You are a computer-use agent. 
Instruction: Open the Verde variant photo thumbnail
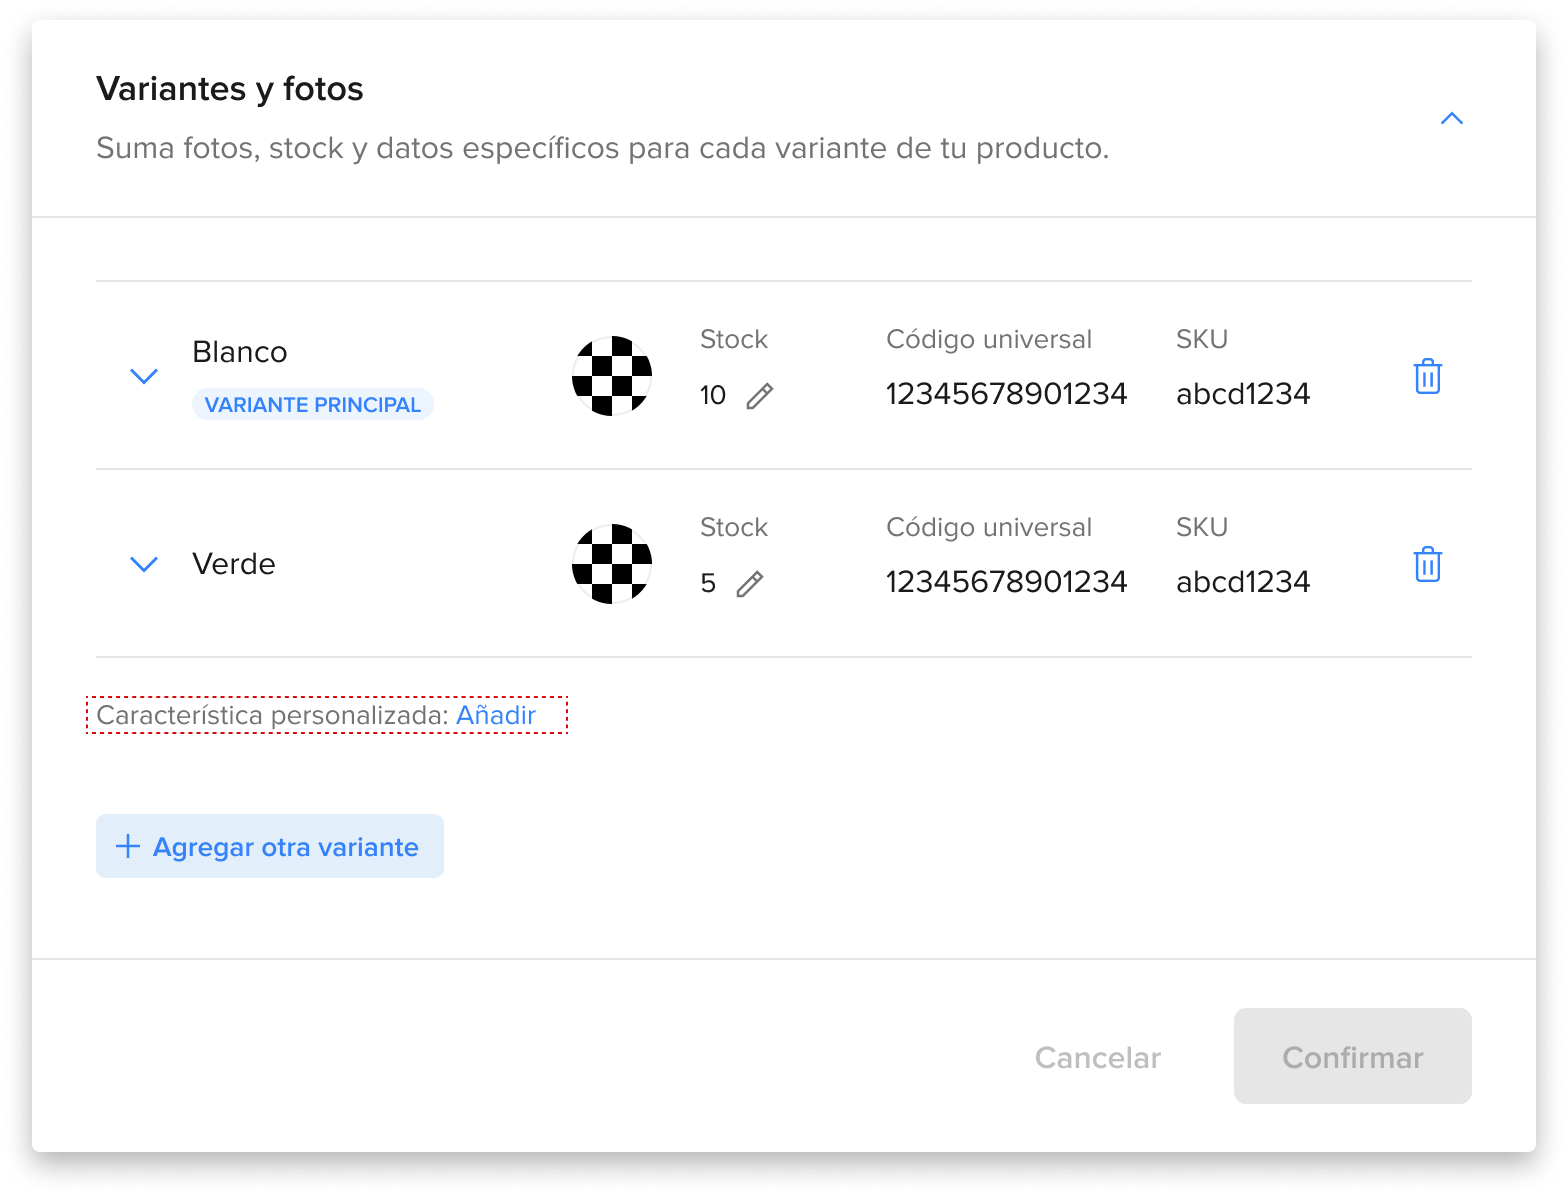[612, 564]
